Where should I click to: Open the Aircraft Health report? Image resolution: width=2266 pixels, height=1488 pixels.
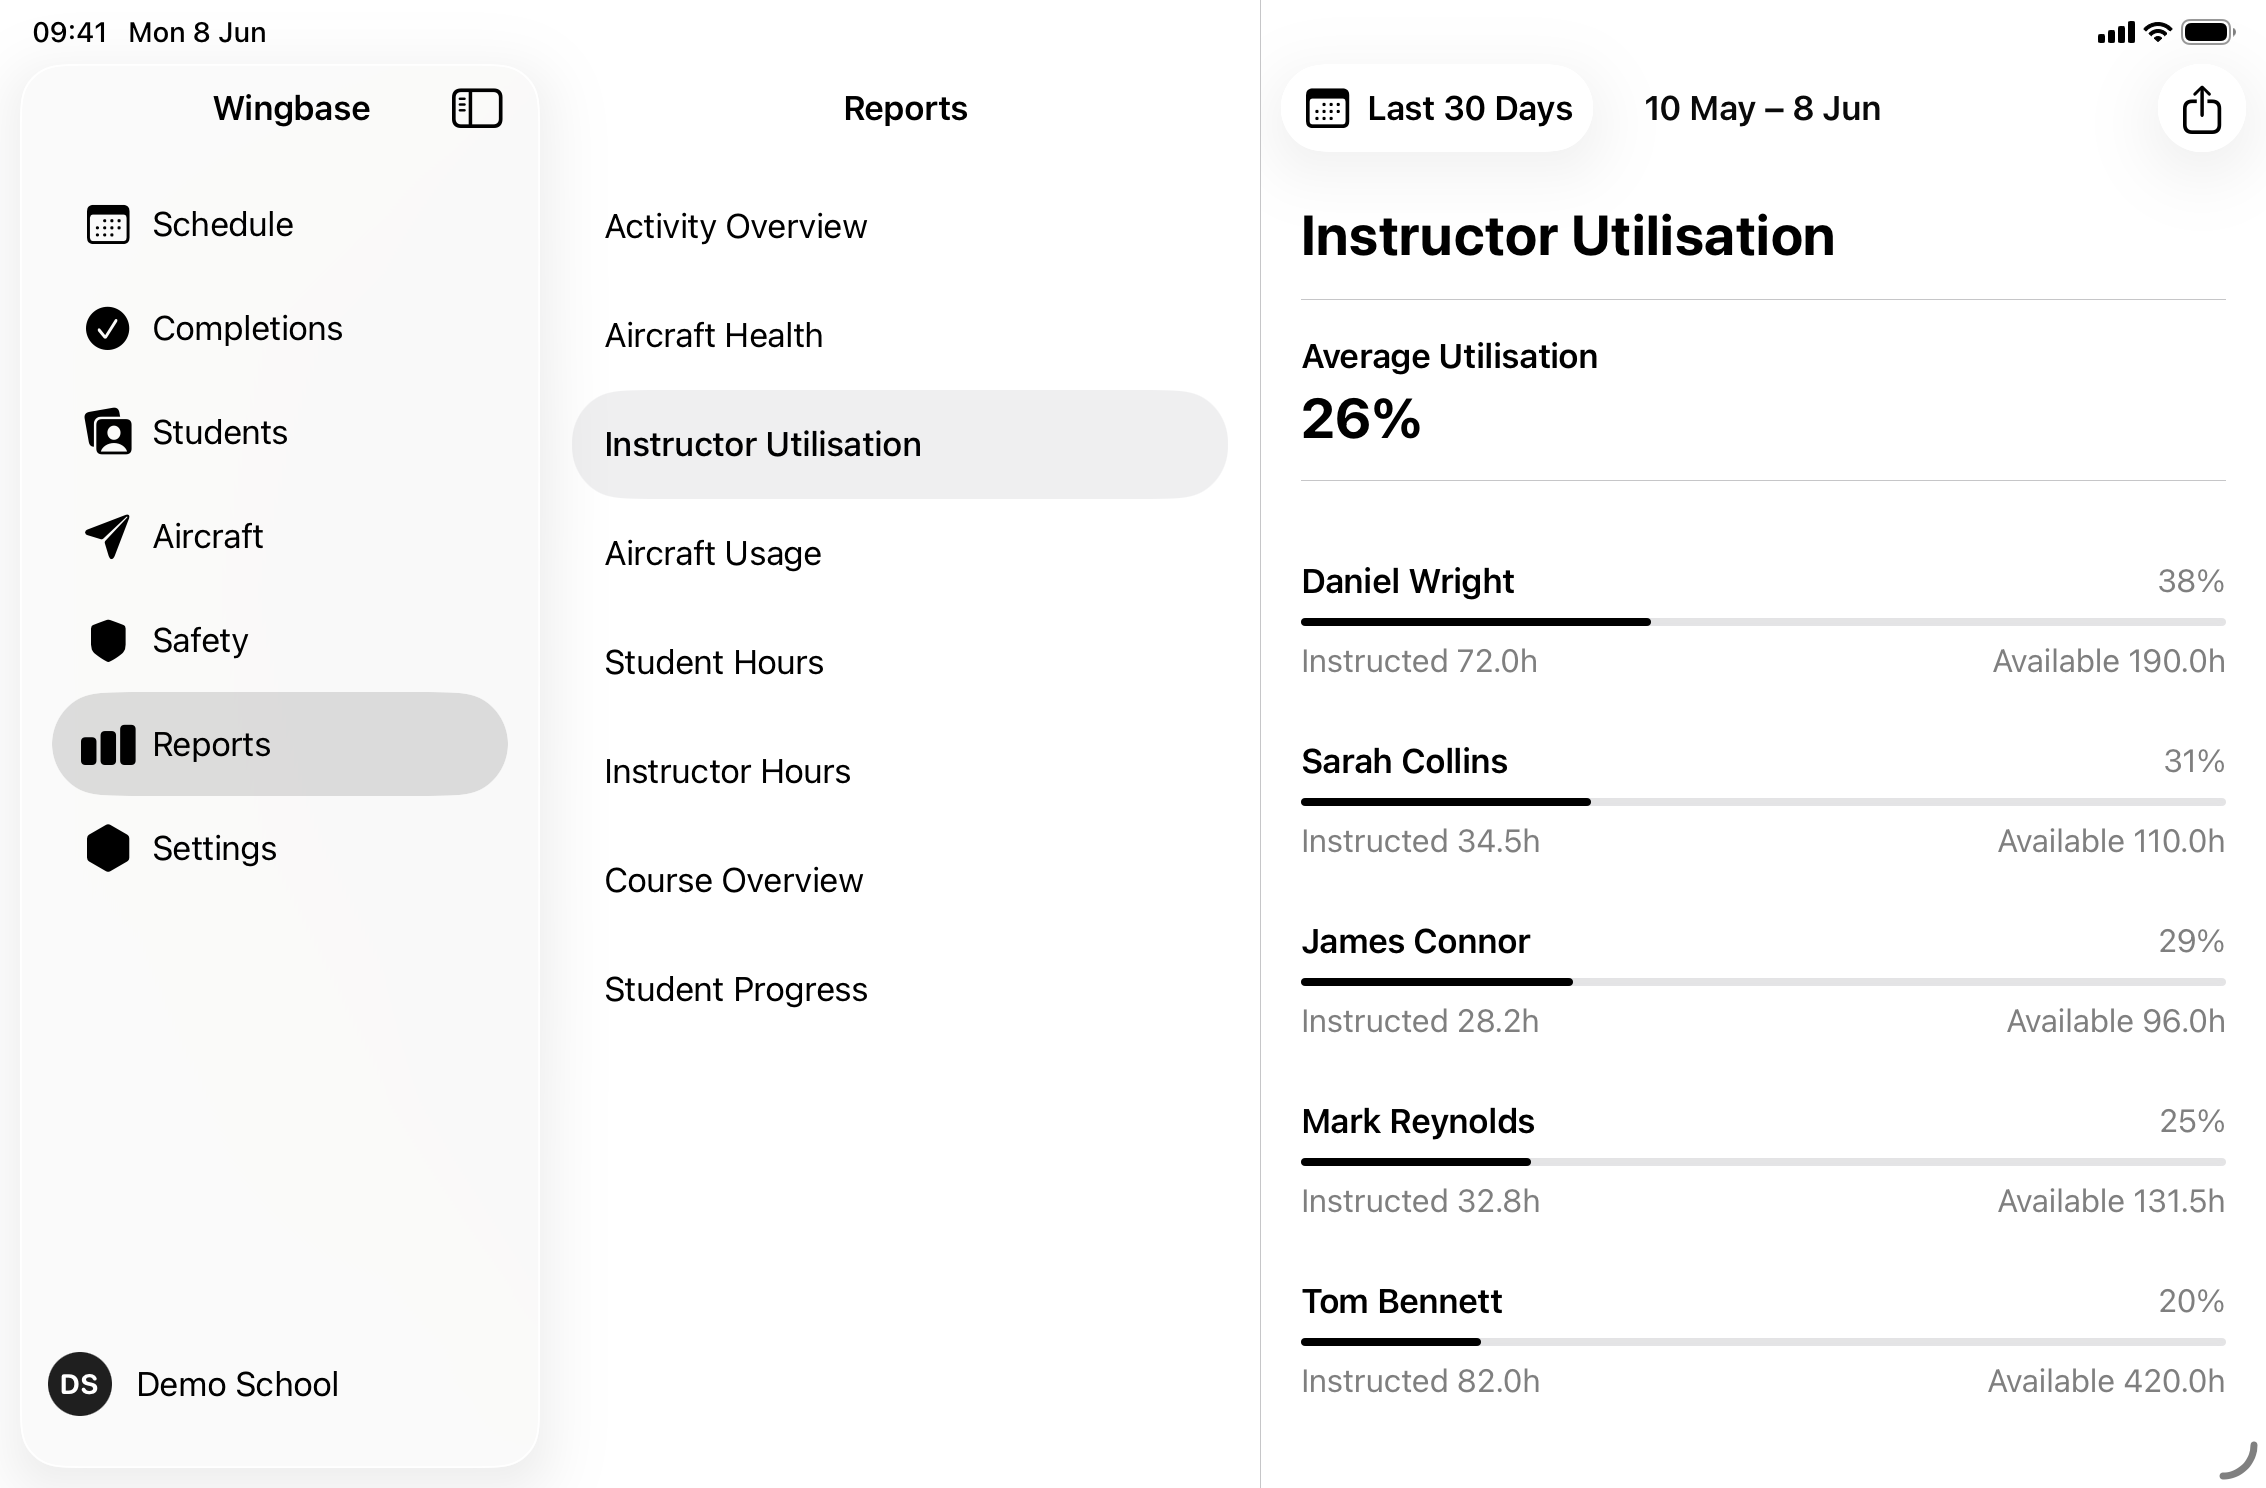click(900, 335)
